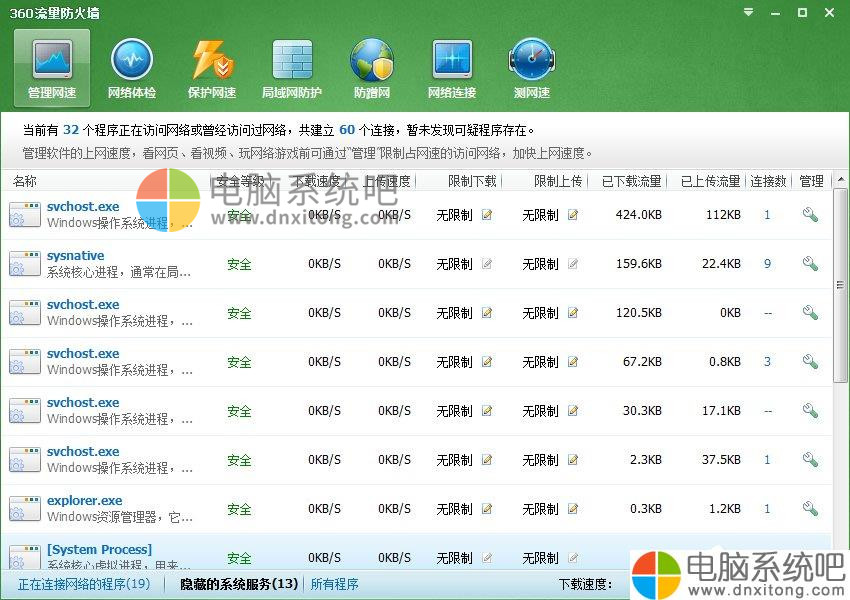Click the 管理 column header

tap(812, 181)
